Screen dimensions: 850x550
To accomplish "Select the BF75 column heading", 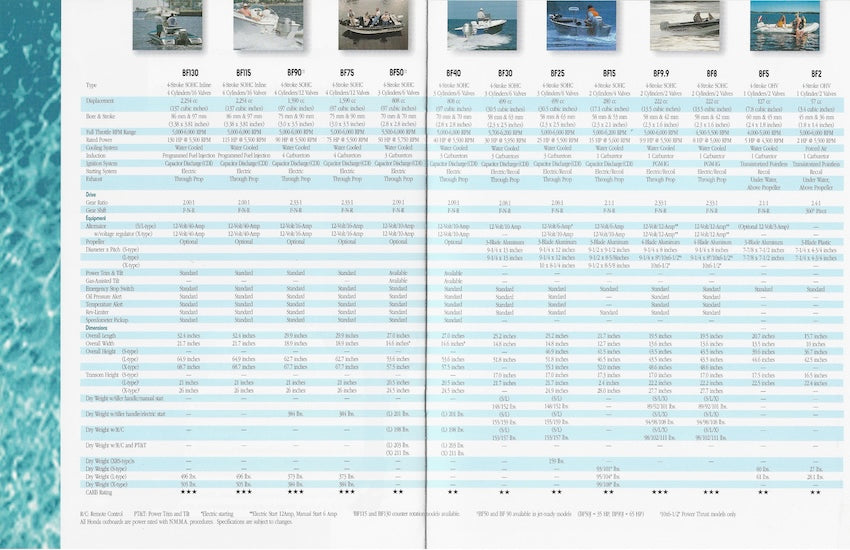I will (347, 73).
